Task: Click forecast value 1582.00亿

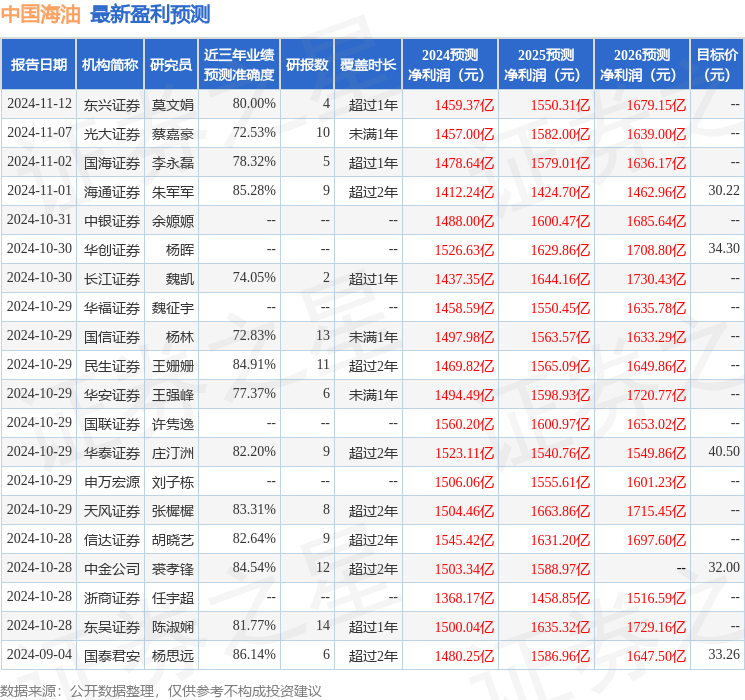Action: 560,134
